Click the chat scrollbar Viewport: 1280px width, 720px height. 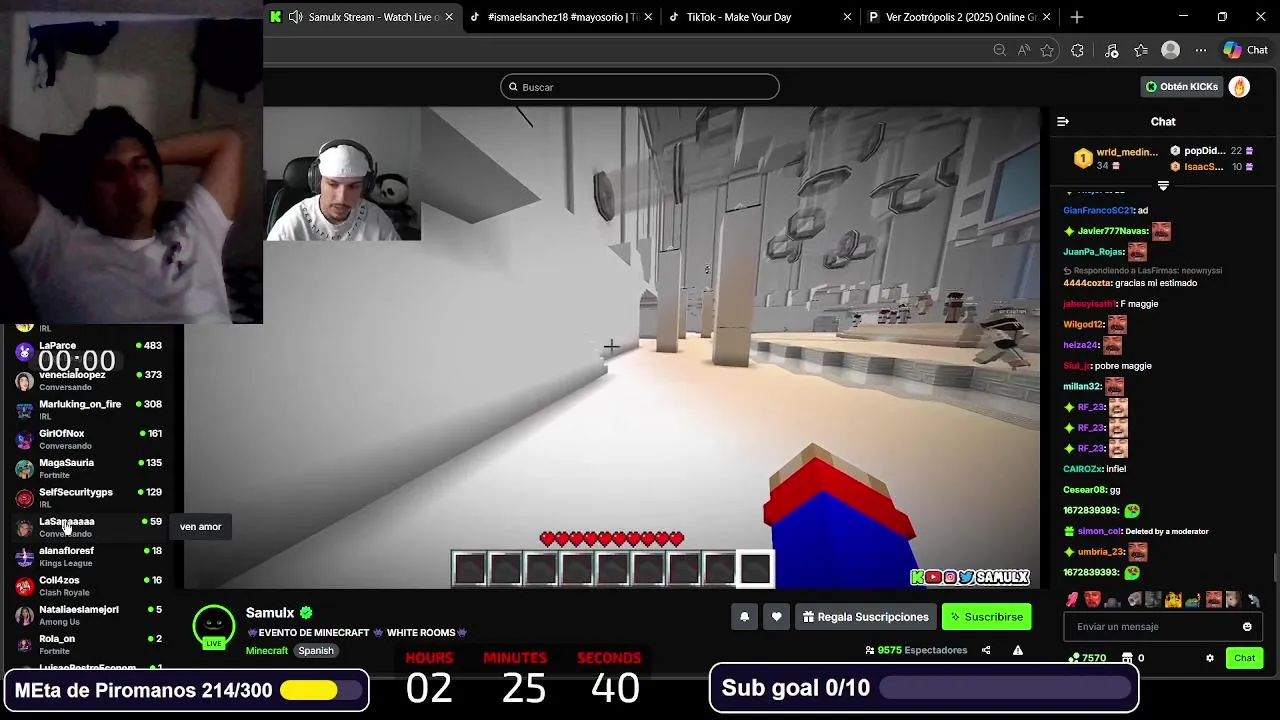point(1274,566)
